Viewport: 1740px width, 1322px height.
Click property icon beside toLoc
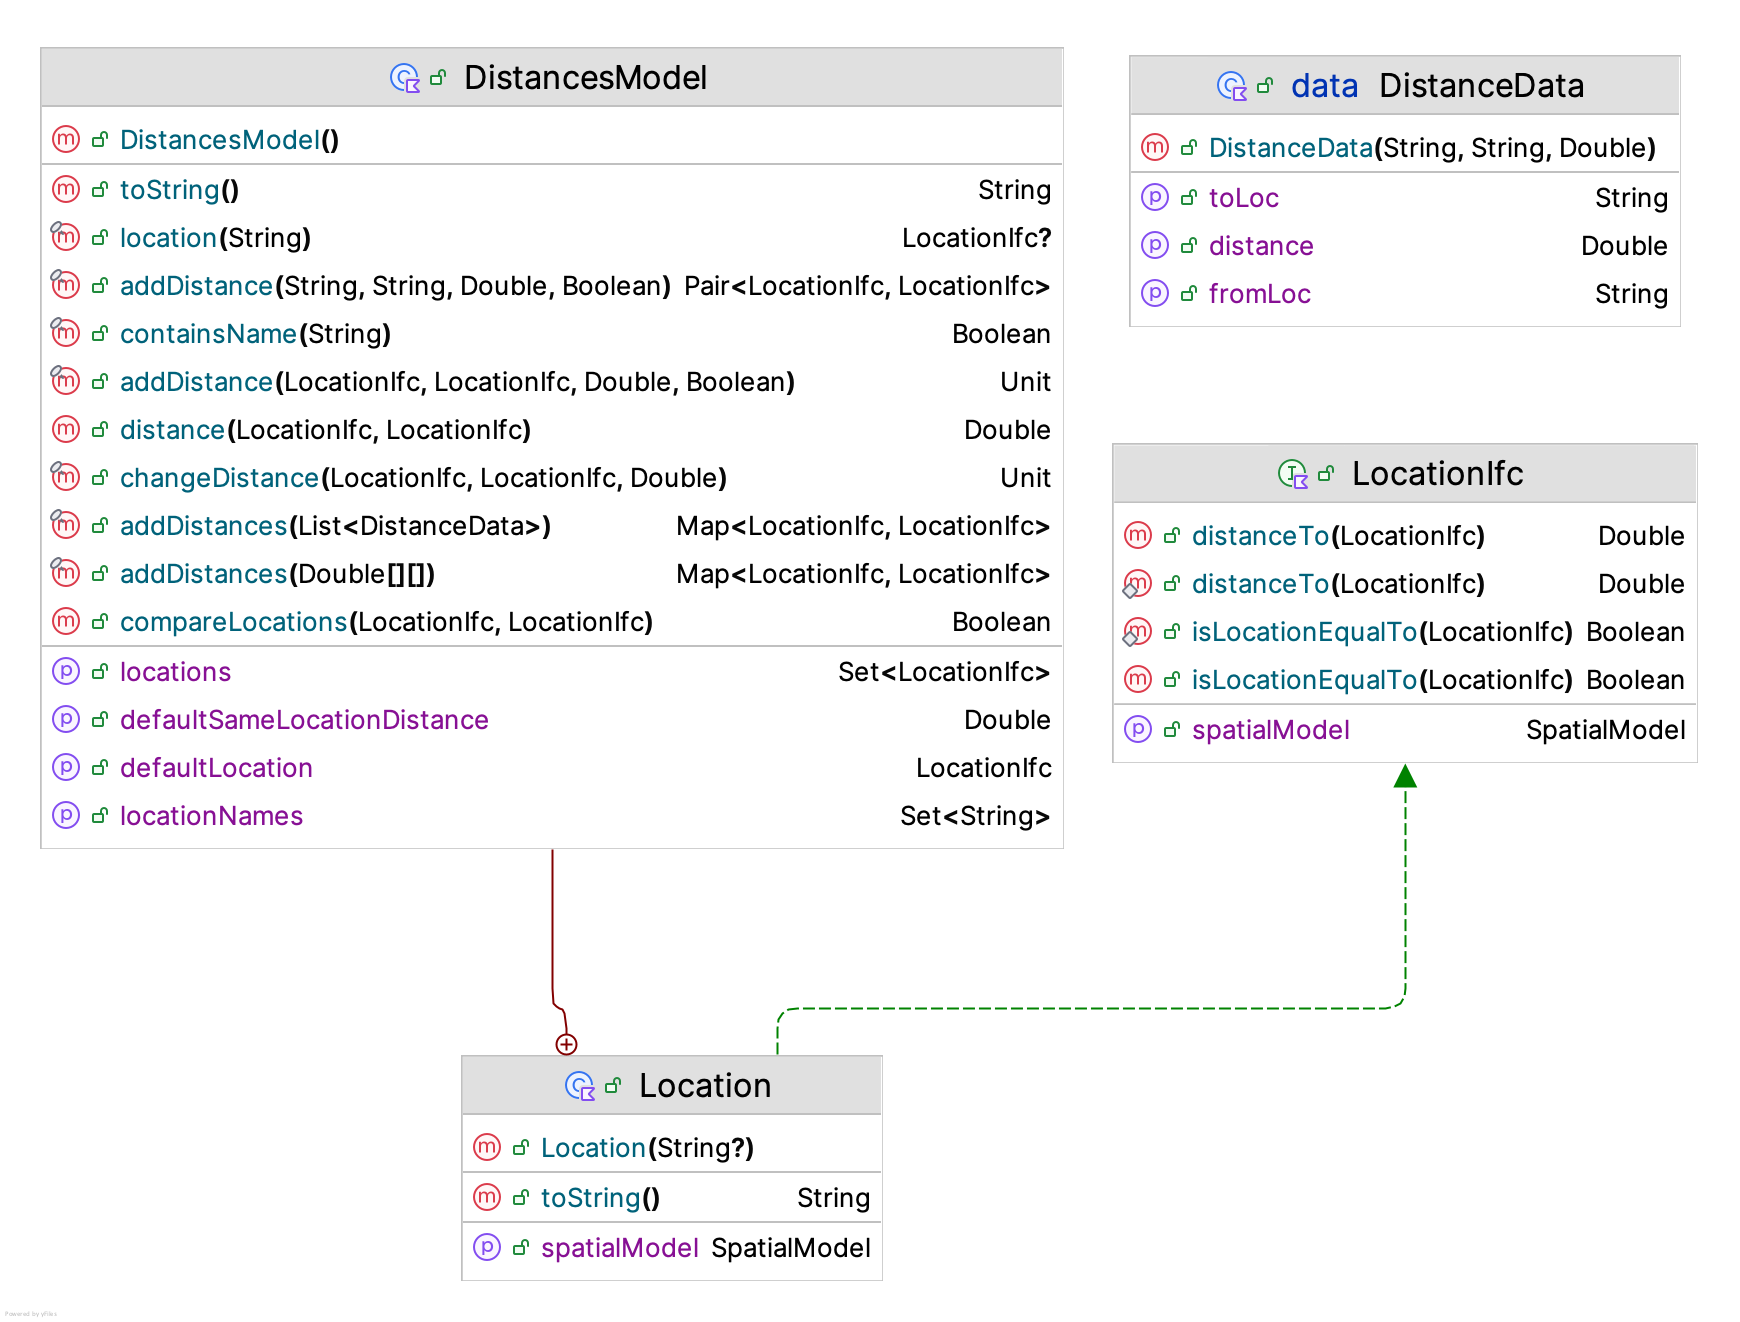click(x=1155, y=197)
